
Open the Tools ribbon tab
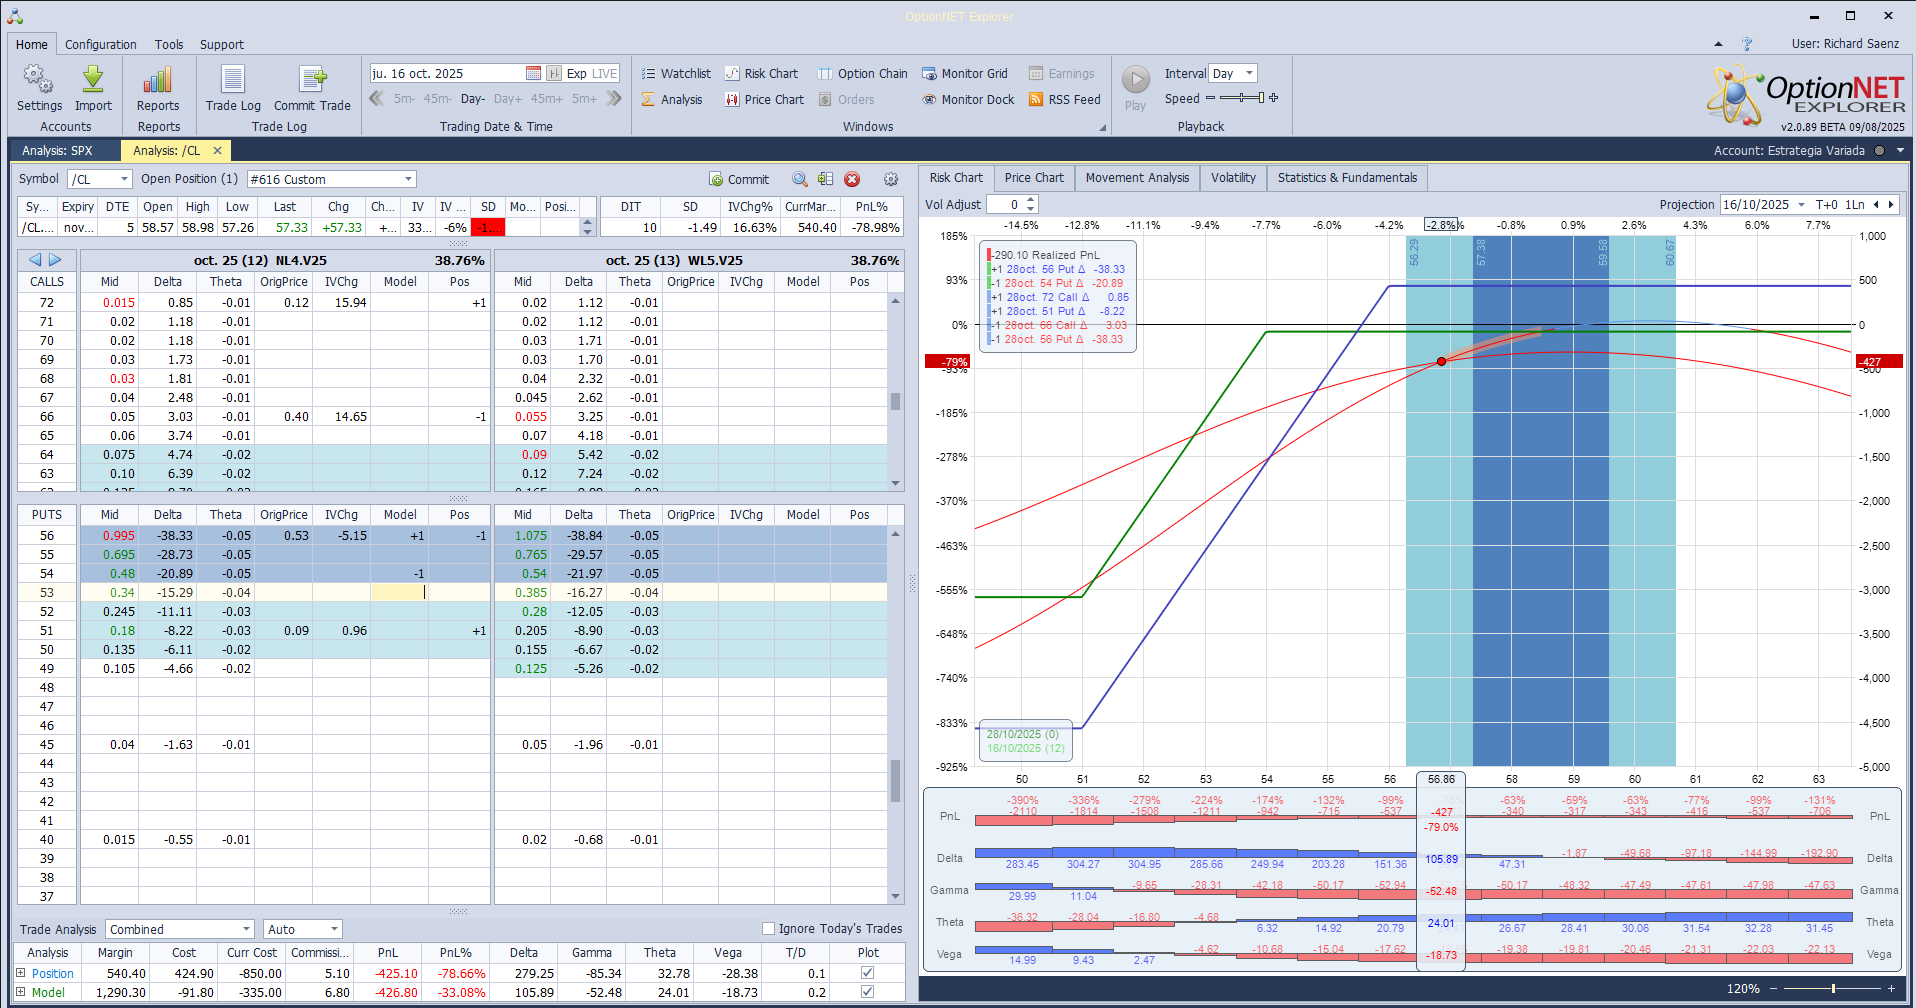(x=169, y=44)
